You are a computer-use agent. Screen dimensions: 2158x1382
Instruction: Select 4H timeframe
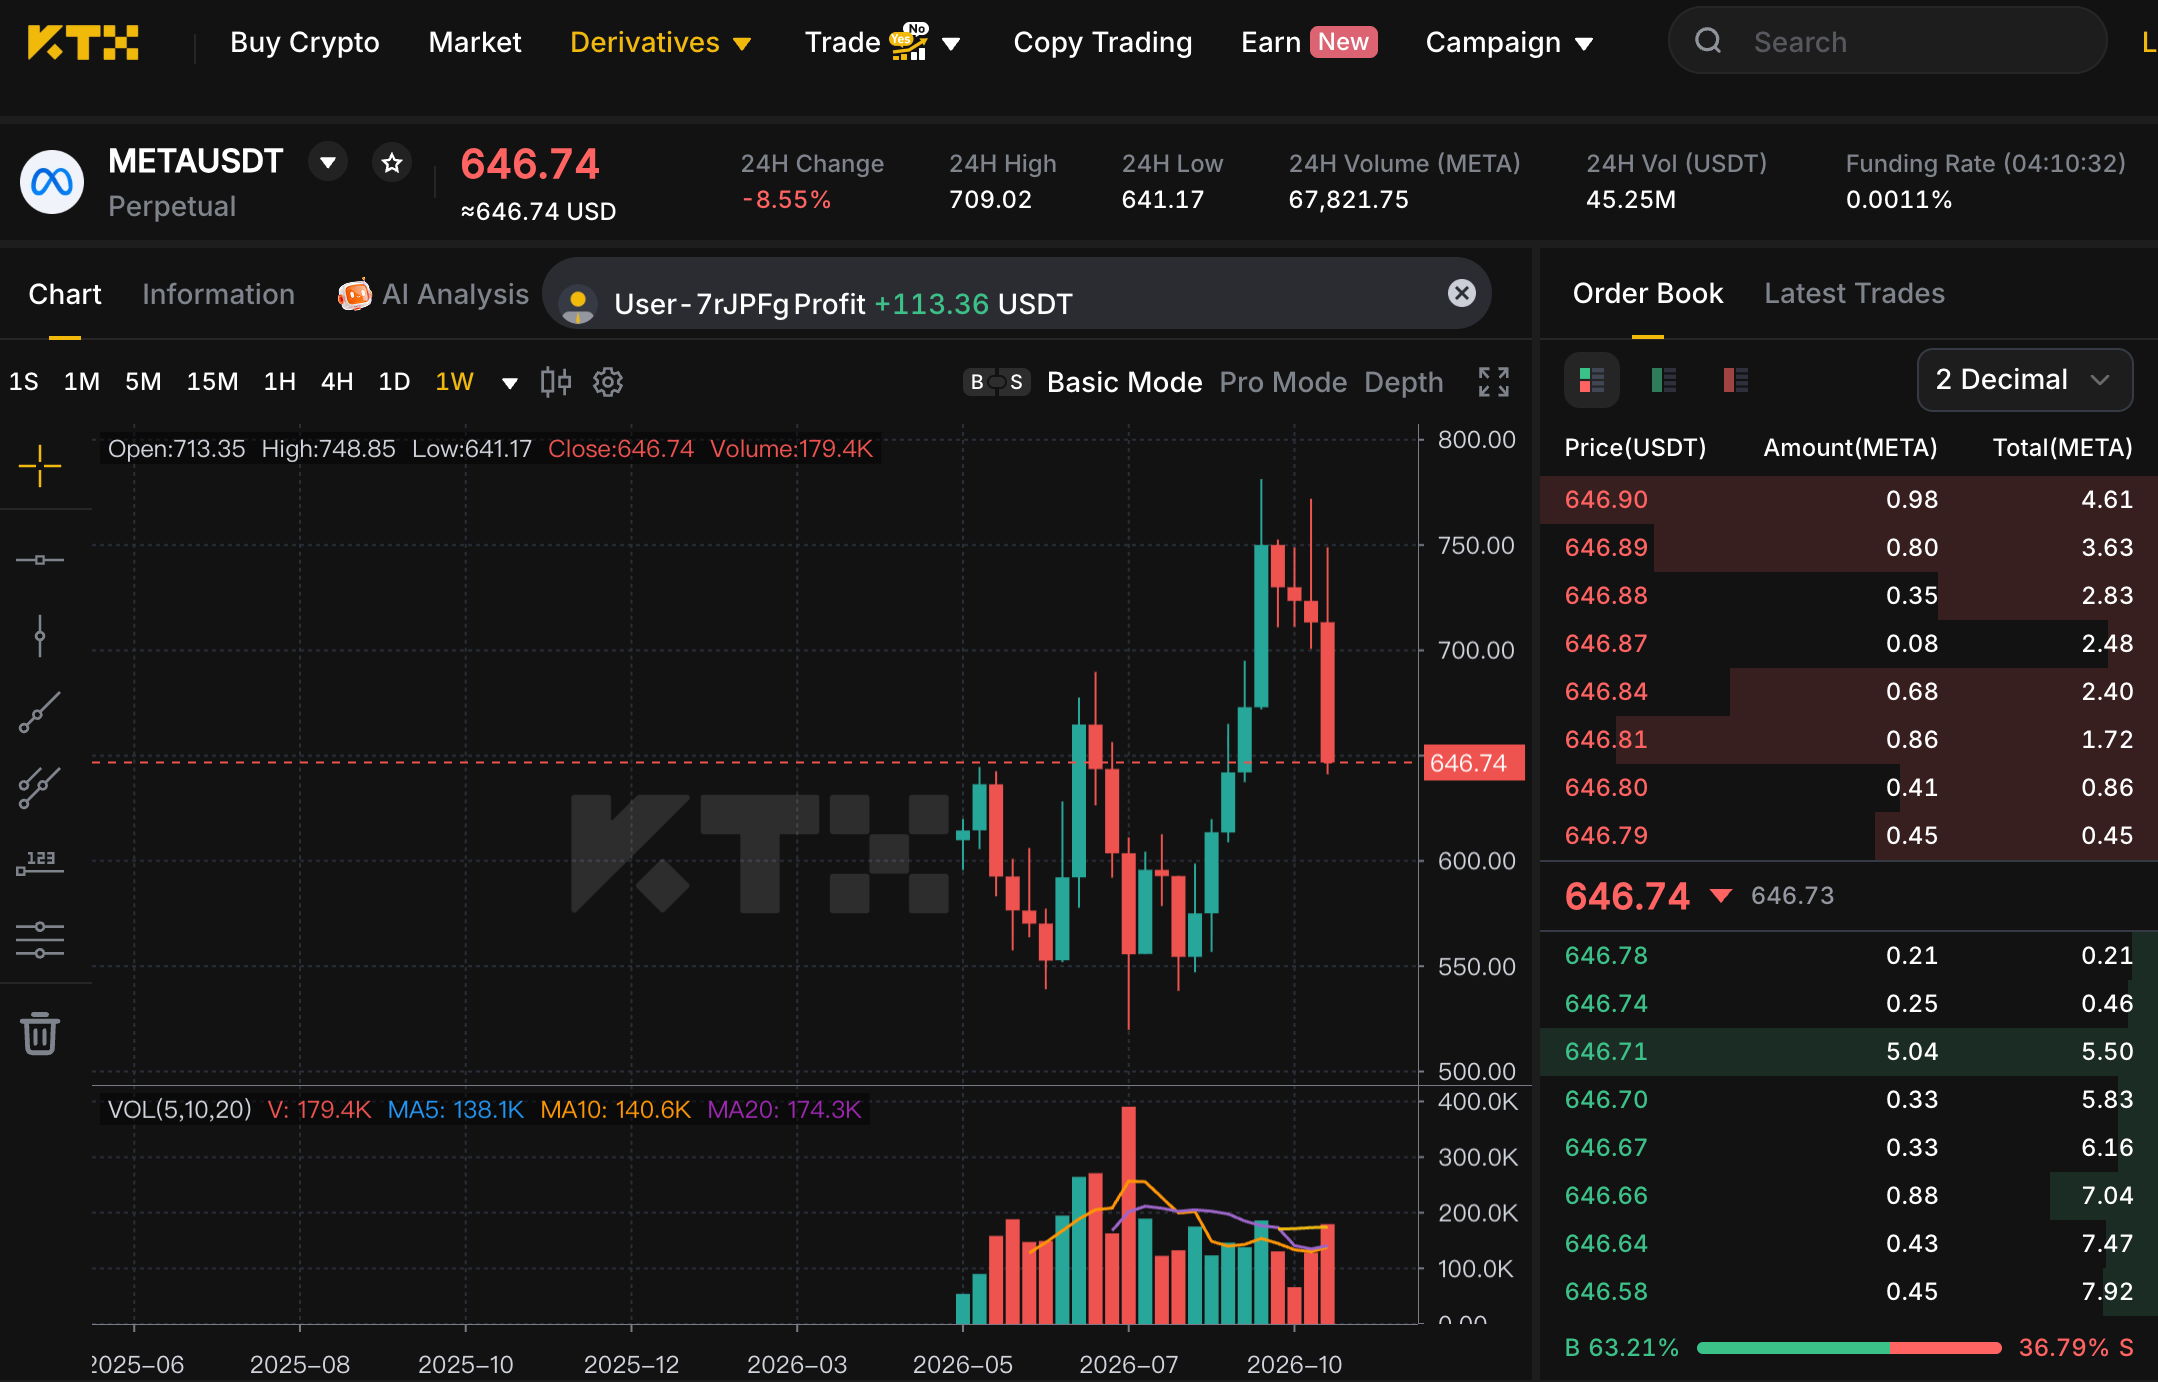[x=337, y=381]
